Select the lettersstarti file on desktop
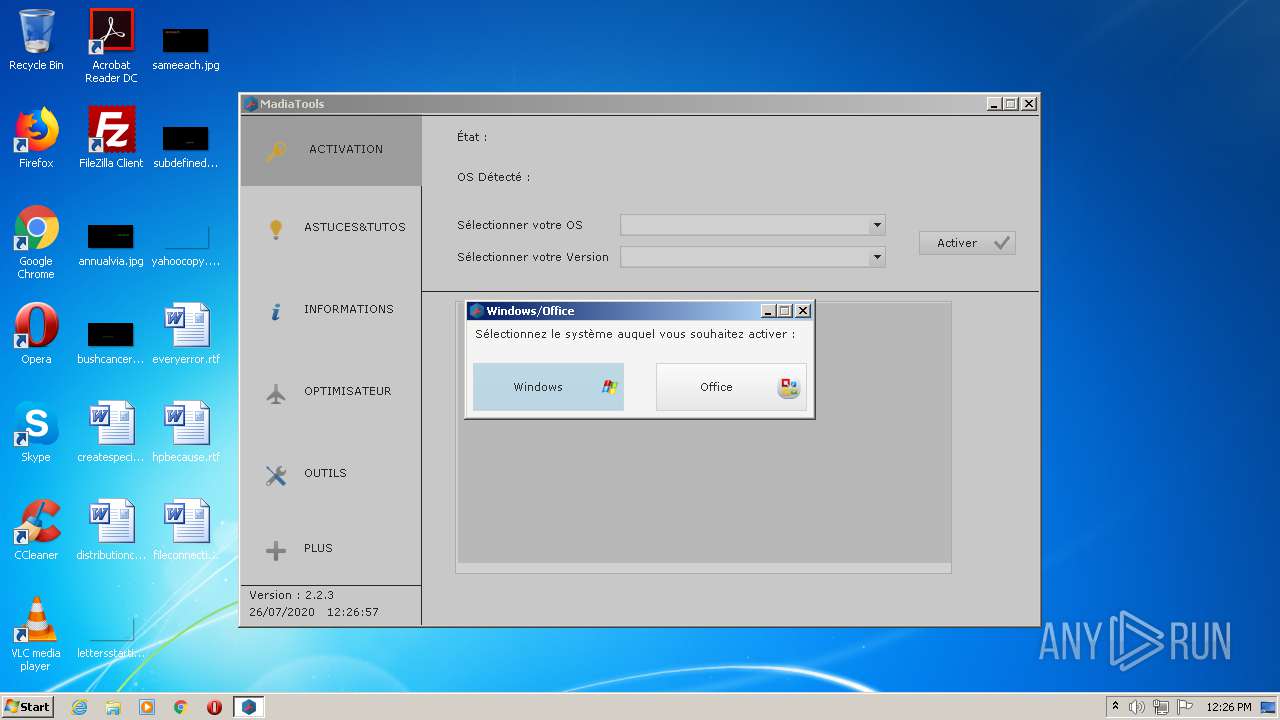The width and height of the screenshot is (1280, 720). pyautogui.click(x=111, y=636)
